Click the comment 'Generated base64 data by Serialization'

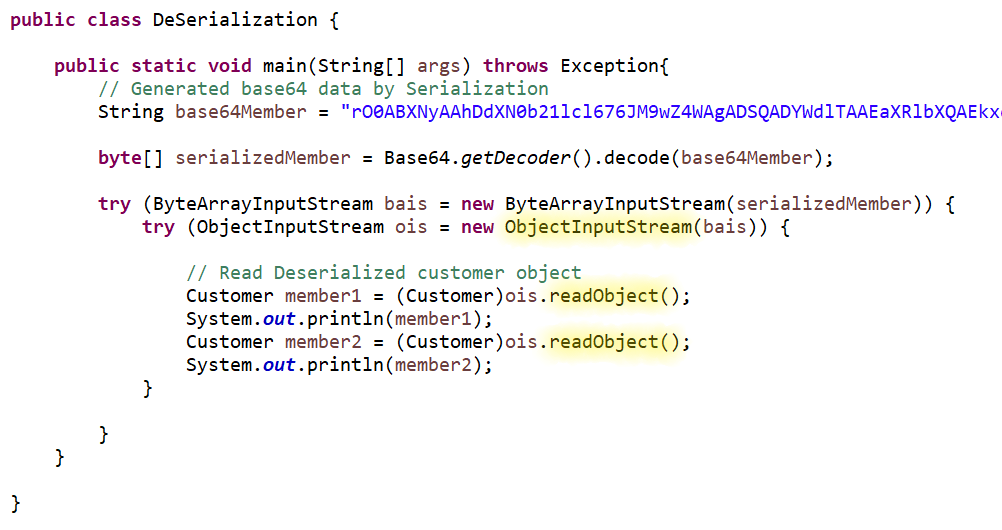click(323, 89)
